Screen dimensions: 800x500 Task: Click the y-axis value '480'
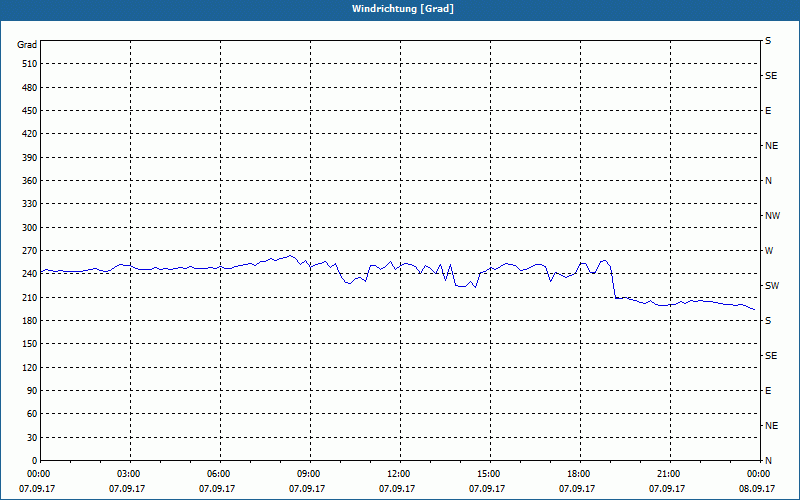tap(30, 87)
